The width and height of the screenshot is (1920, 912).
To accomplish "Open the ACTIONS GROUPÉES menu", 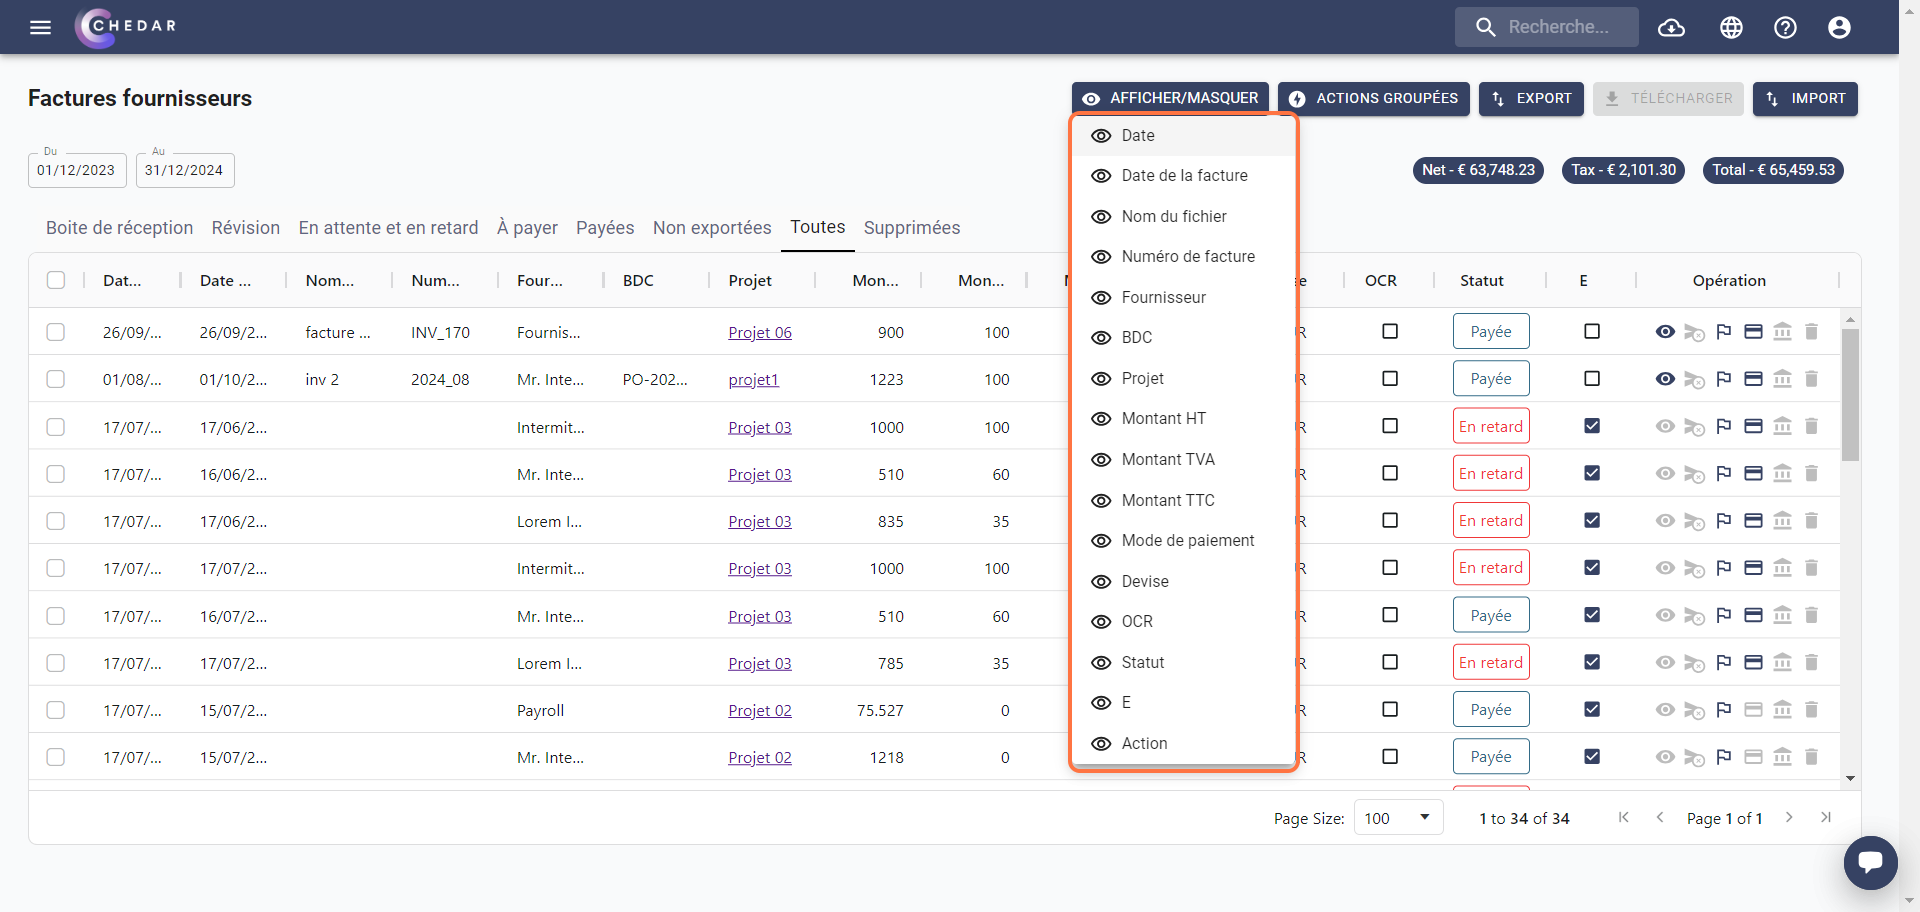I will tap(1373, 98).
